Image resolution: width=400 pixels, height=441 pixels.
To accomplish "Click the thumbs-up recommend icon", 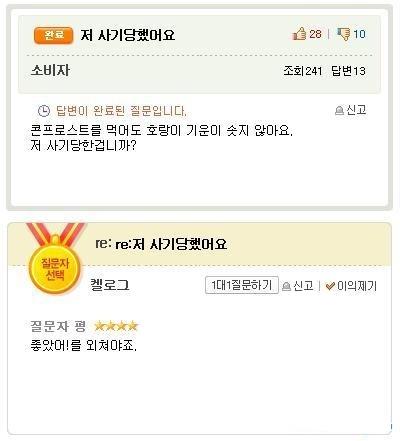I will coord(299,34).
